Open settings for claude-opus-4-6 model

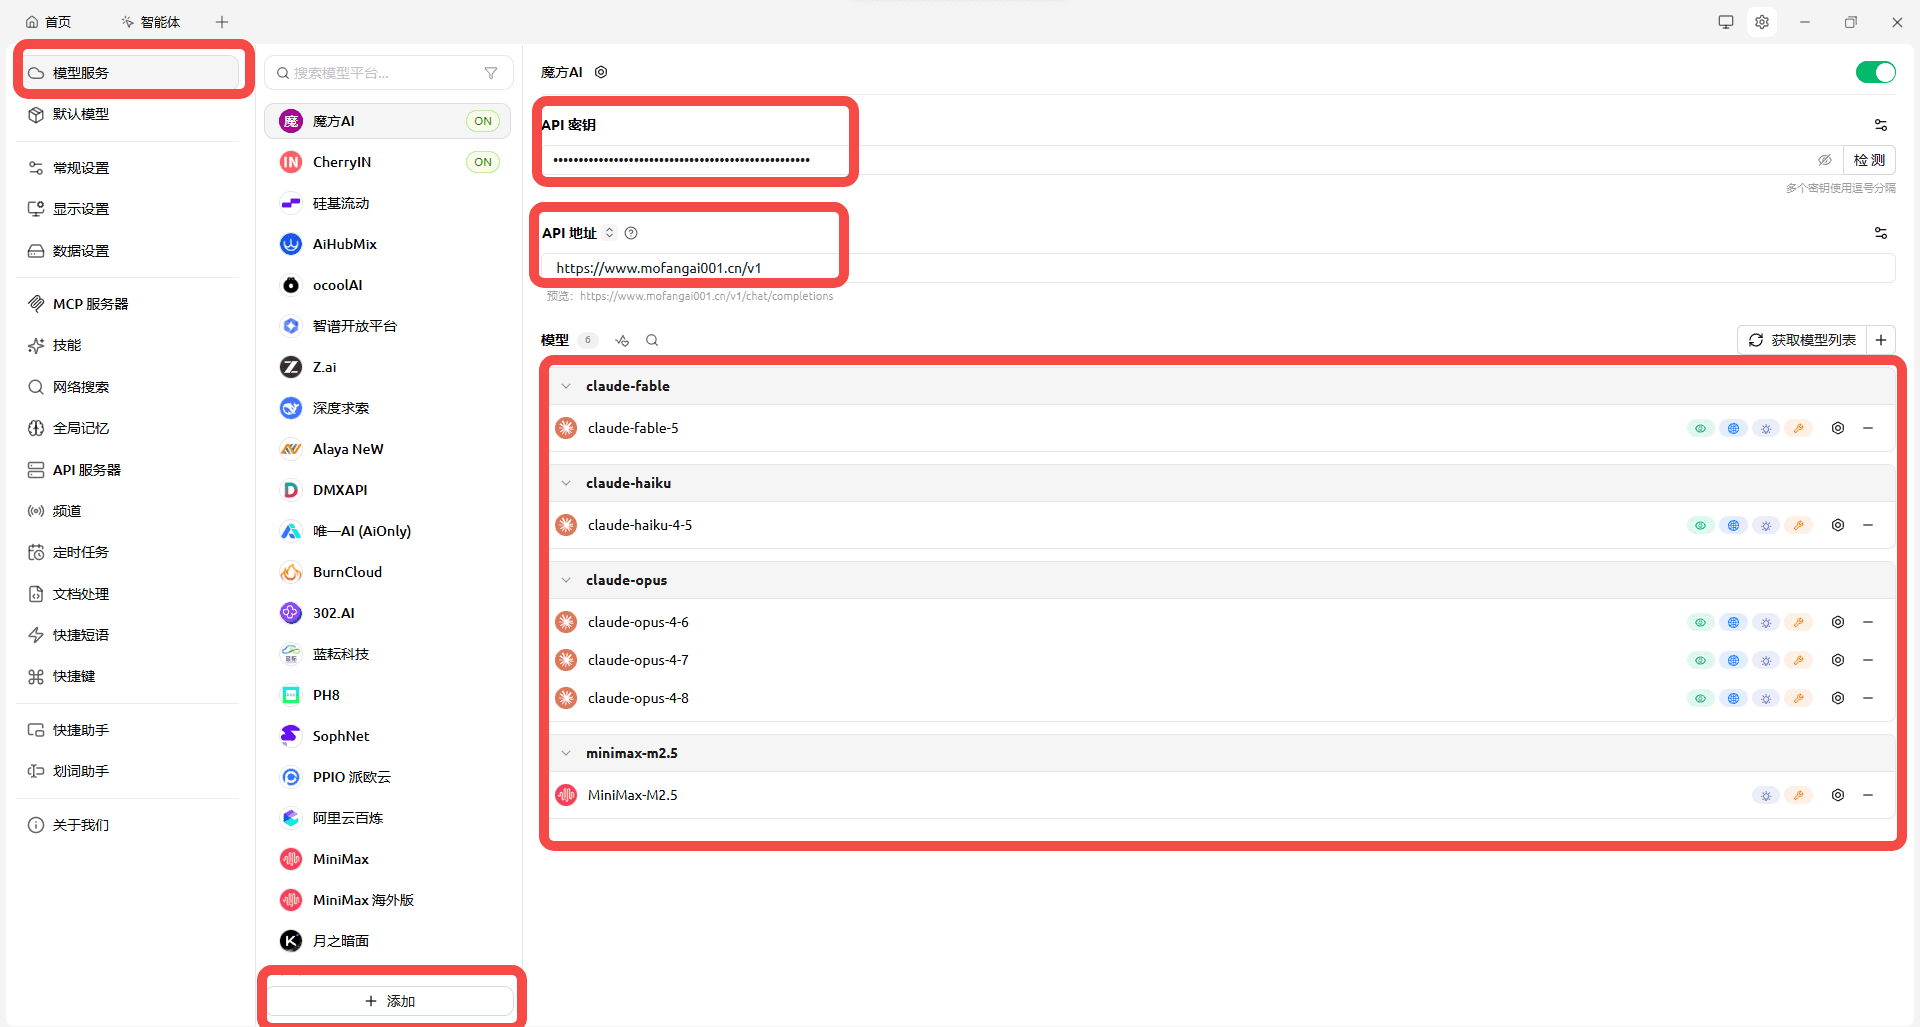pos(1838,622)
